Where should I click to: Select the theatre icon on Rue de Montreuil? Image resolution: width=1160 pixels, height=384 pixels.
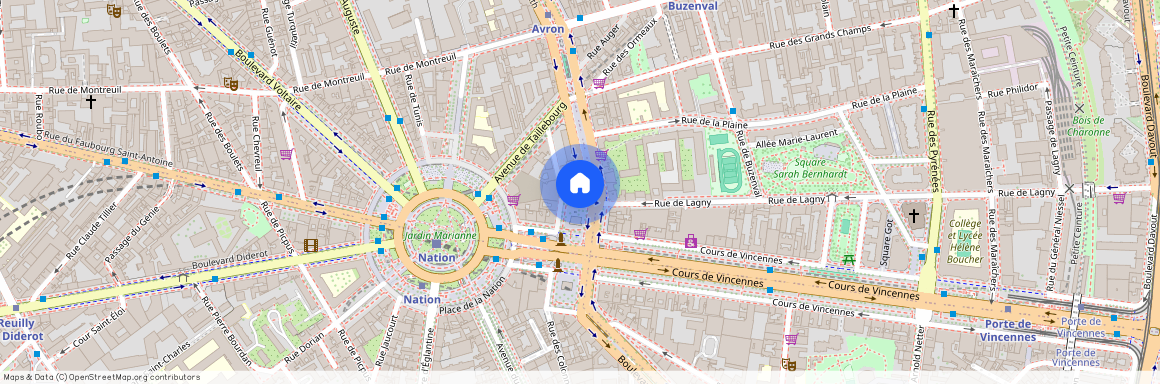click(x=231, y=84)
